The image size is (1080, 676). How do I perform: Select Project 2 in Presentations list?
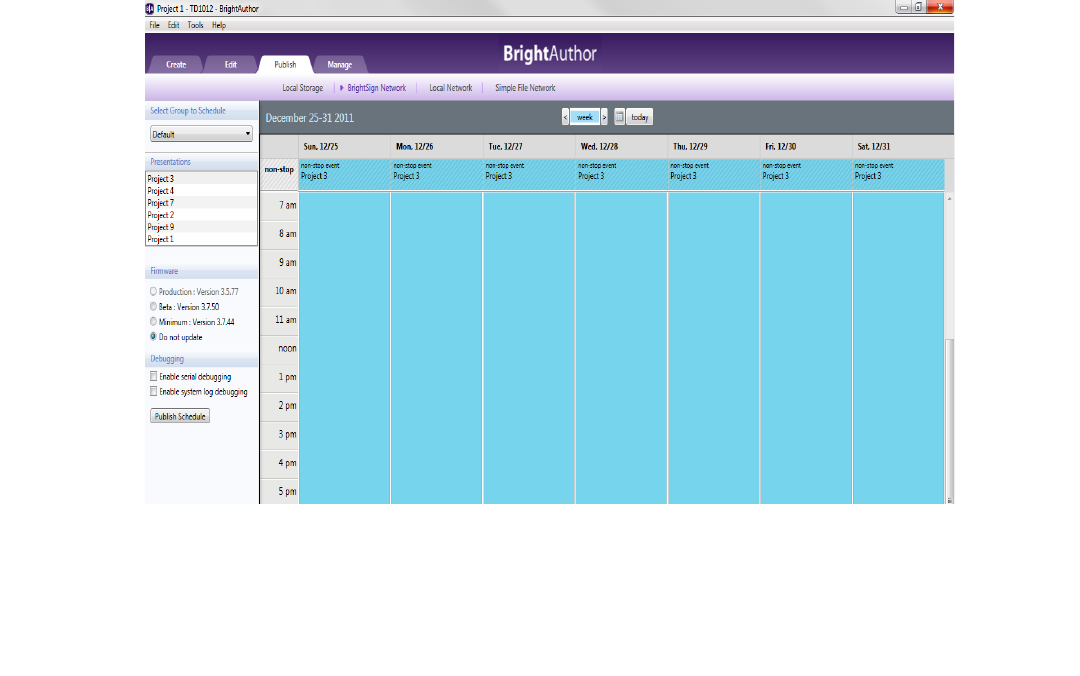(201, 215)
